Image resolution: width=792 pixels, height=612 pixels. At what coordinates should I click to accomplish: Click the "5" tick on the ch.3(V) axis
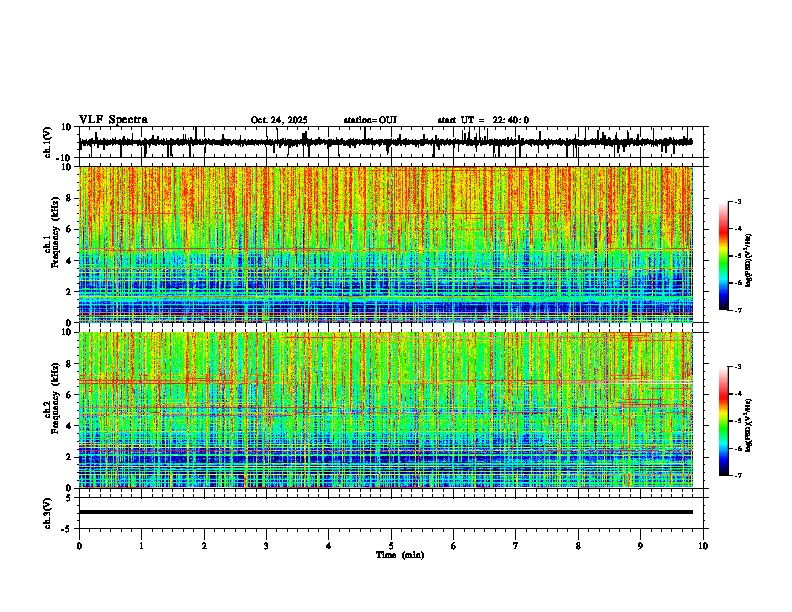(x=70, y=498)
